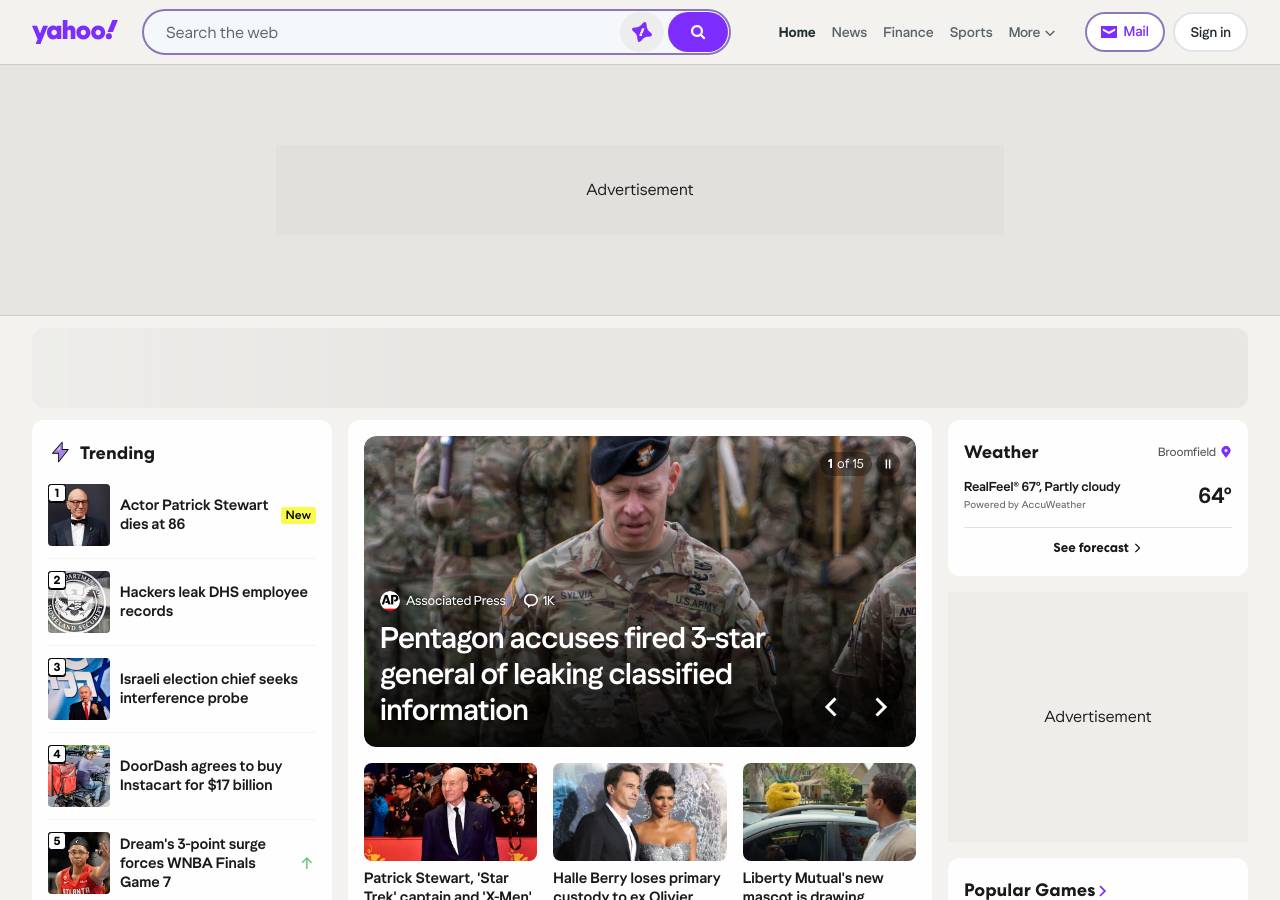Viewport: 1280px width, 900px height.
Task: Click the Broomfield location pin icon
Action: (1226, 452)
